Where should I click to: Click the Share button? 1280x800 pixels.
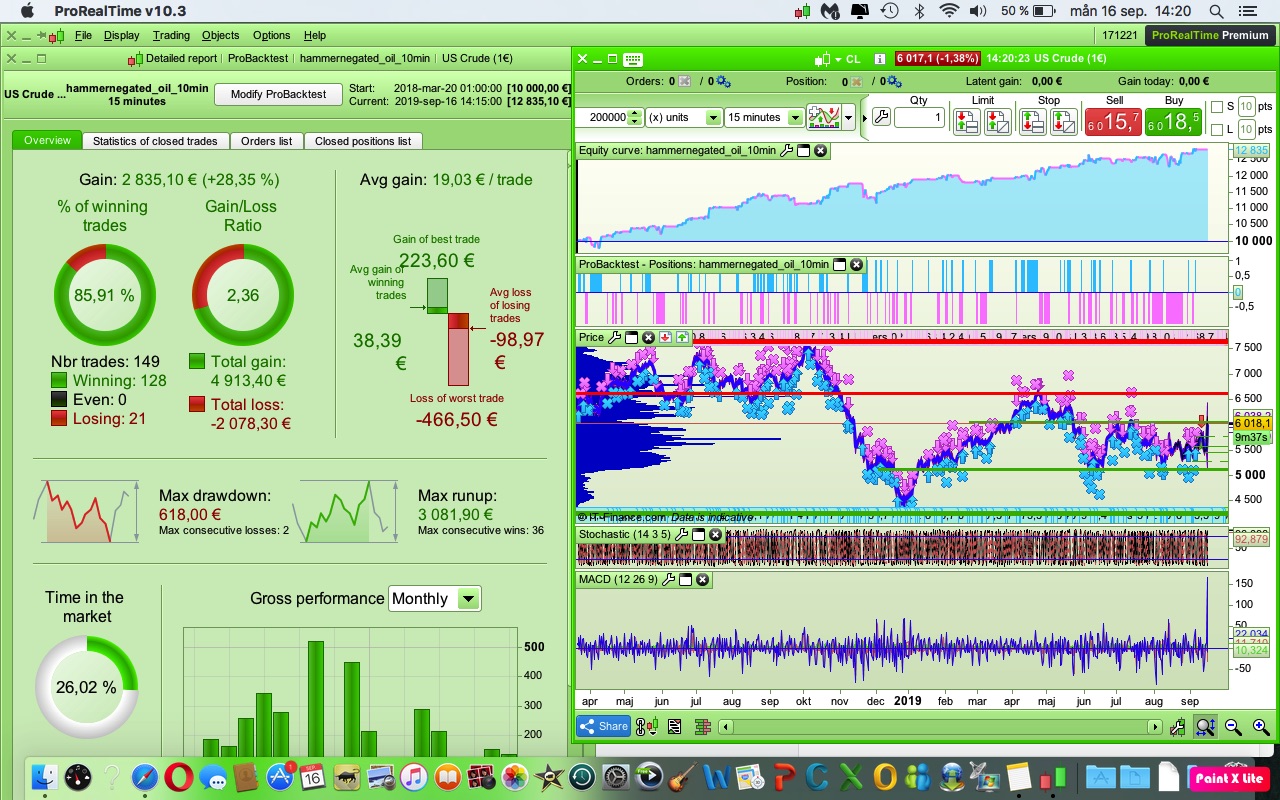click(603, 727)
